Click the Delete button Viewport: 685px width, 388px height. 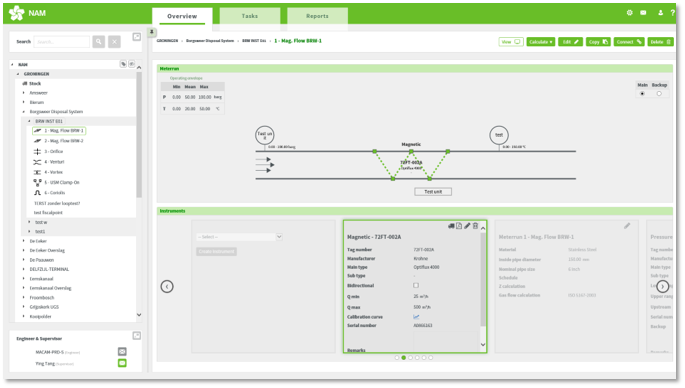click(x=660, y=42)
